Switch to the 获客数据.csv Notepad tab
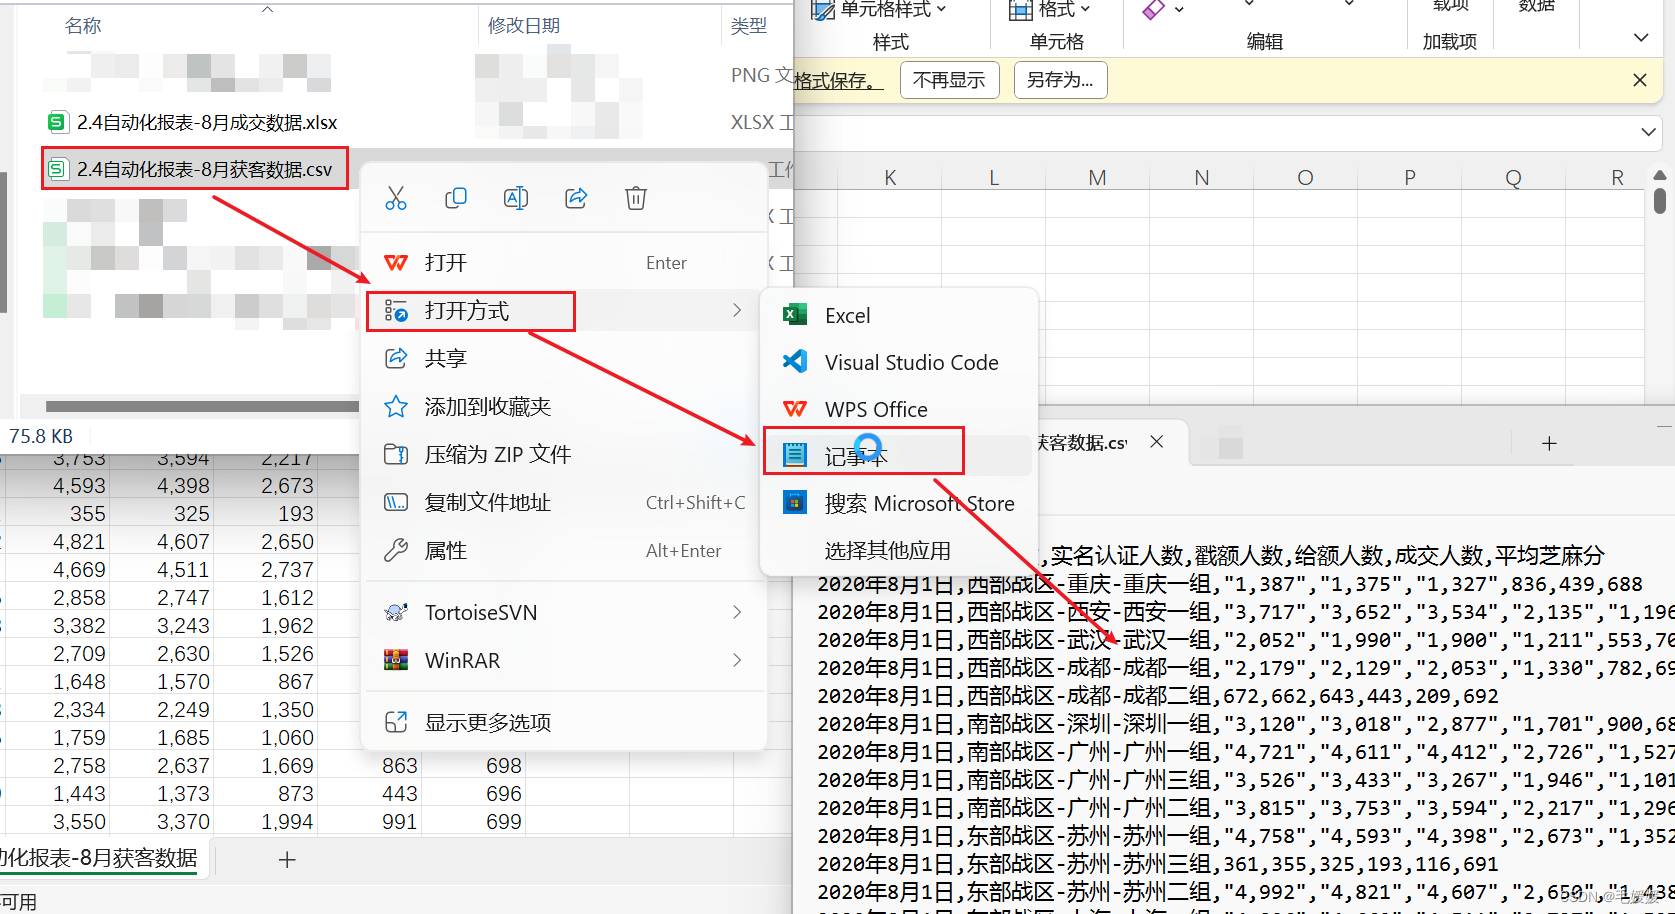The width and height of the screenshot is (1675, 914). [1083, 442]
